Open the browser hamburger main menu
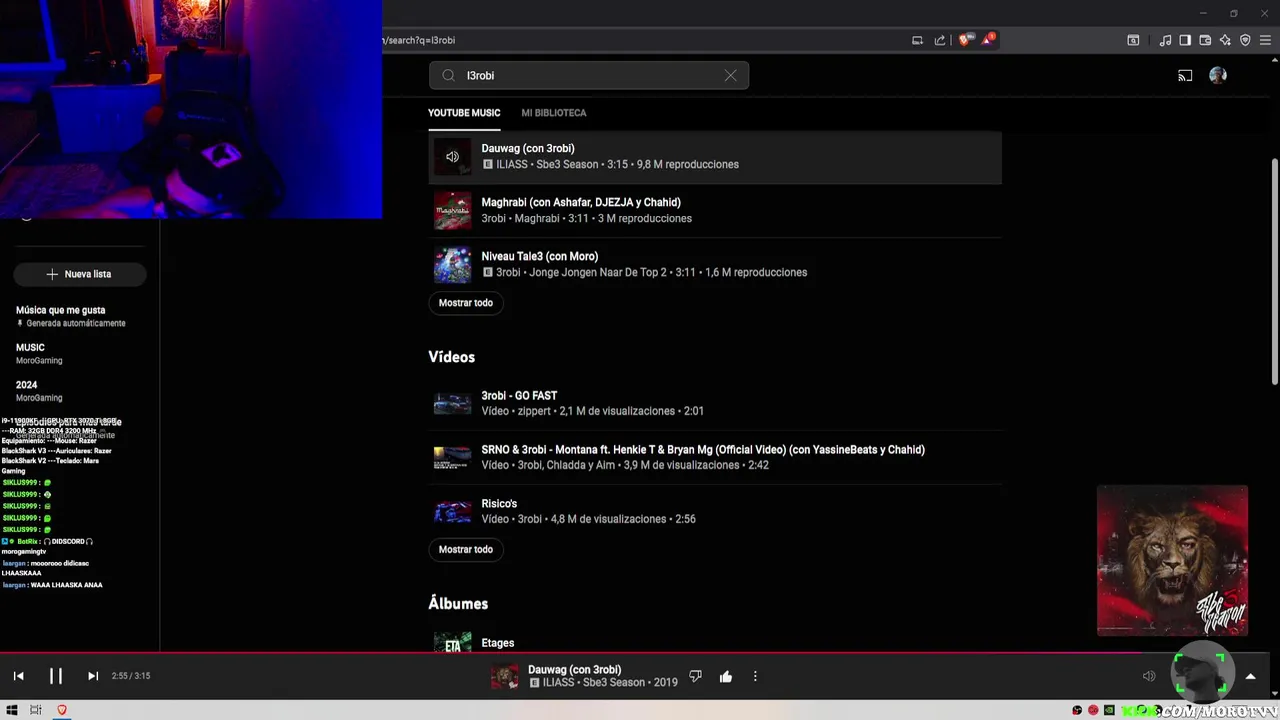Screen dimensions: 1280x720 point(1265,40)
